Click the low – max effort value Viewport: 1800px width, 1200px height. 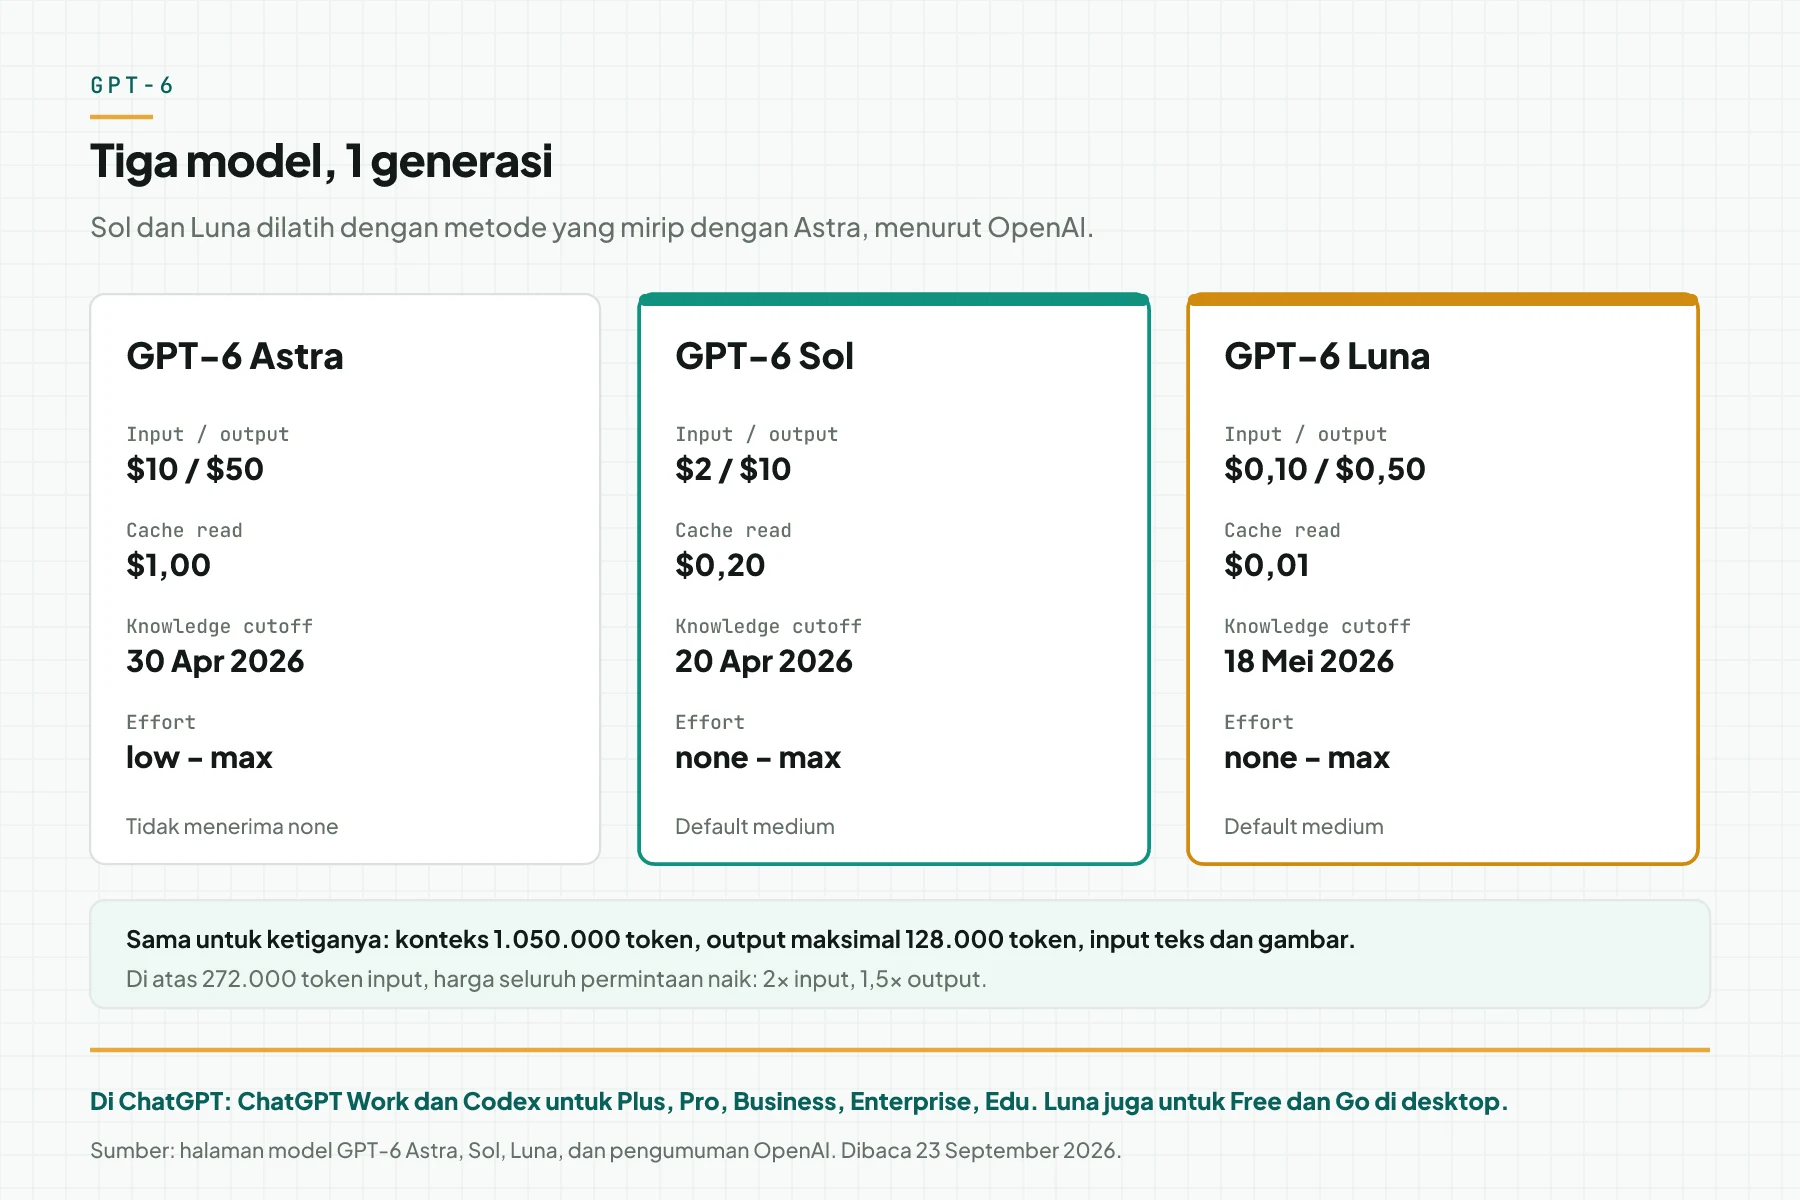point(199,757)
